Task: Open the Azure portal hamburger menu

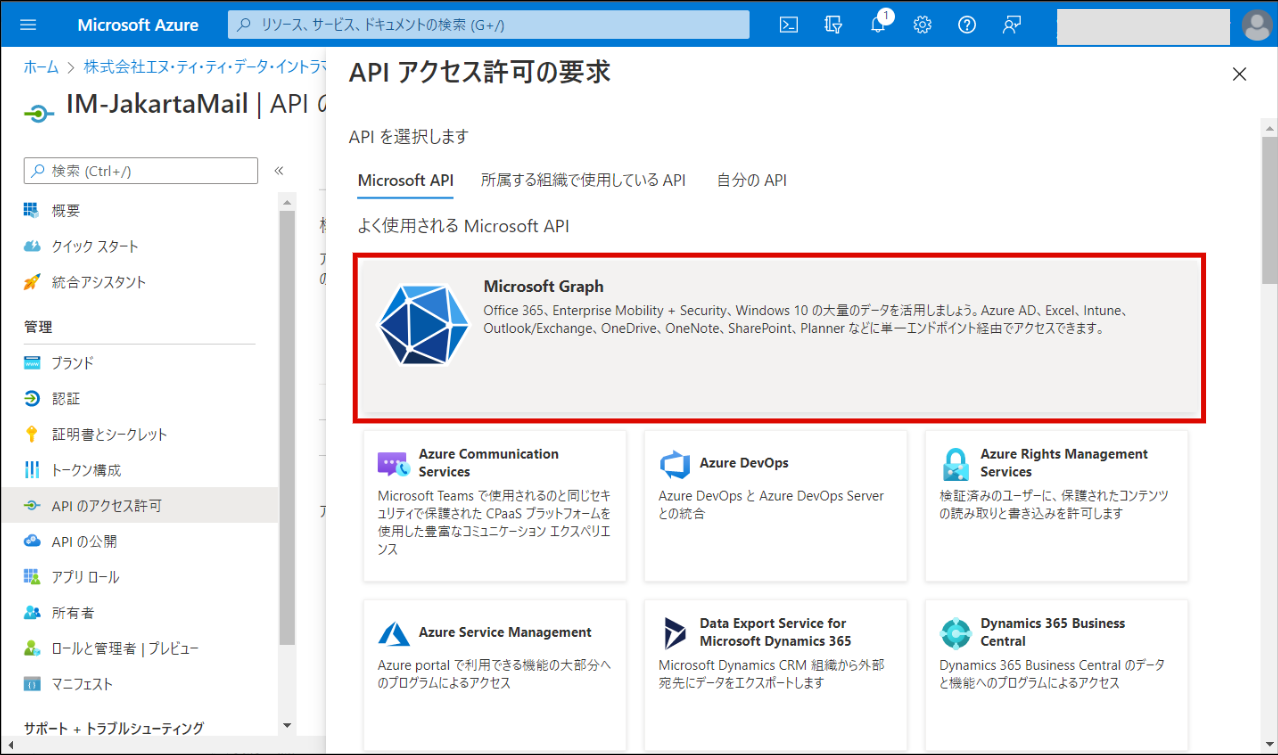Action: click(28, 25)
